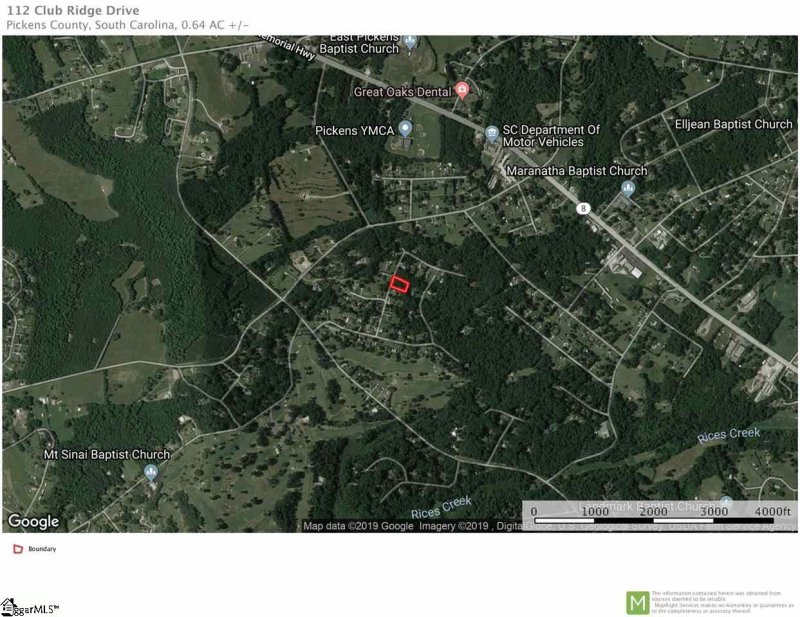
Task: Click the Google logo on the map
Action: click(x=33, y=521)
